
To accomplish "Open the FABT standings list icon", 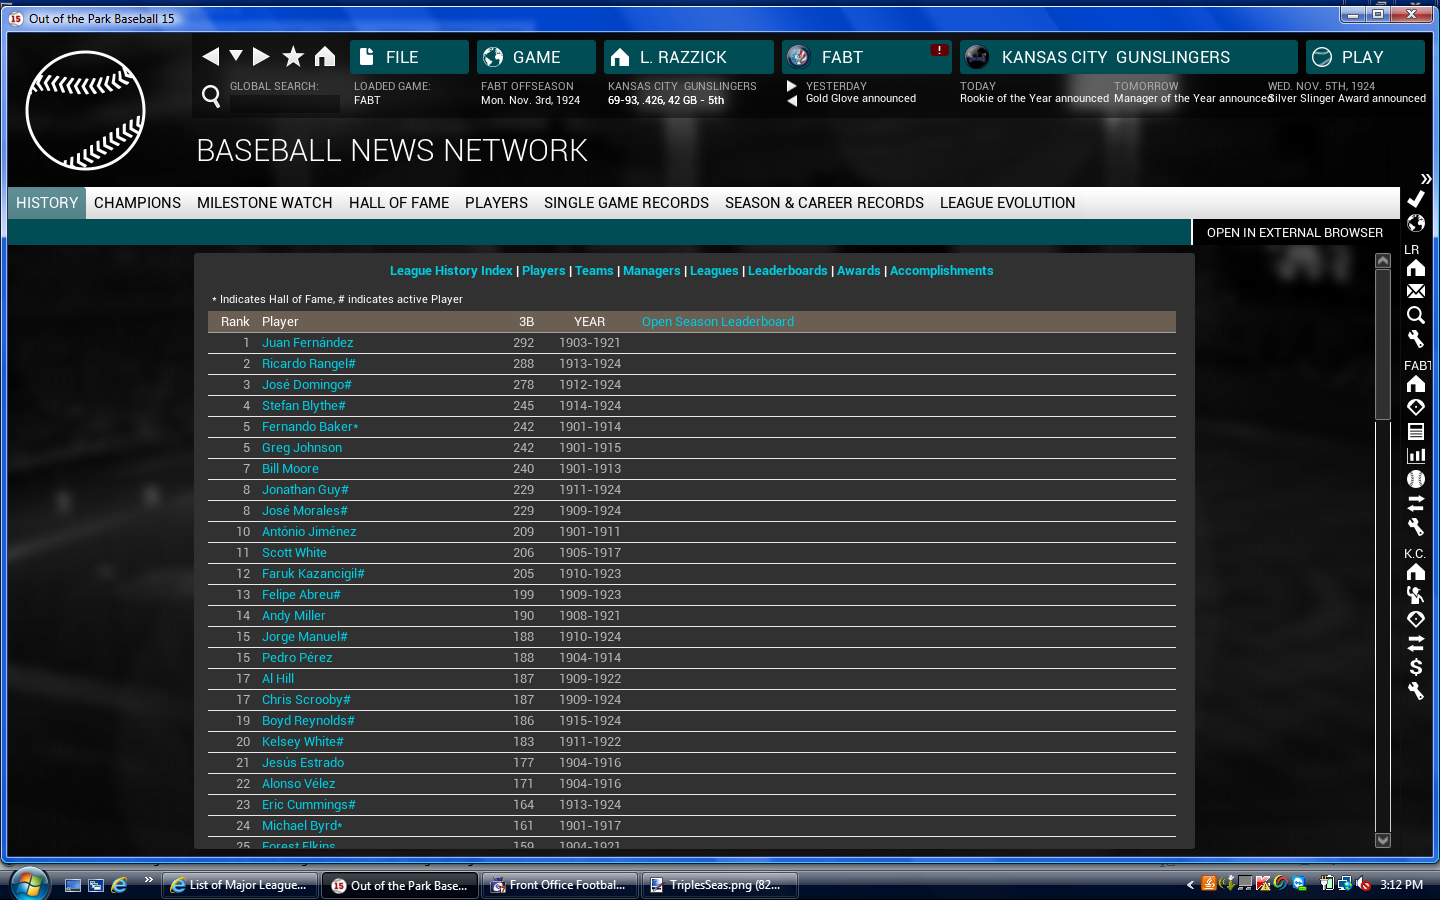I will click(1416, 432).
